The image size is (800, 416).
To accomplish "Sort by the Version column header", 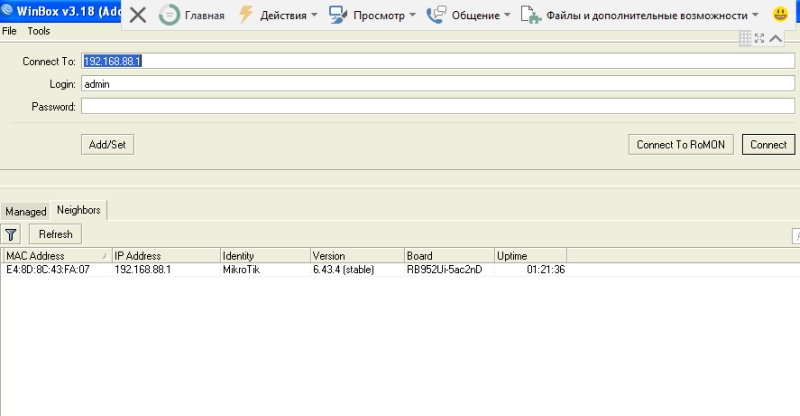I will click(x=357, y=256).
